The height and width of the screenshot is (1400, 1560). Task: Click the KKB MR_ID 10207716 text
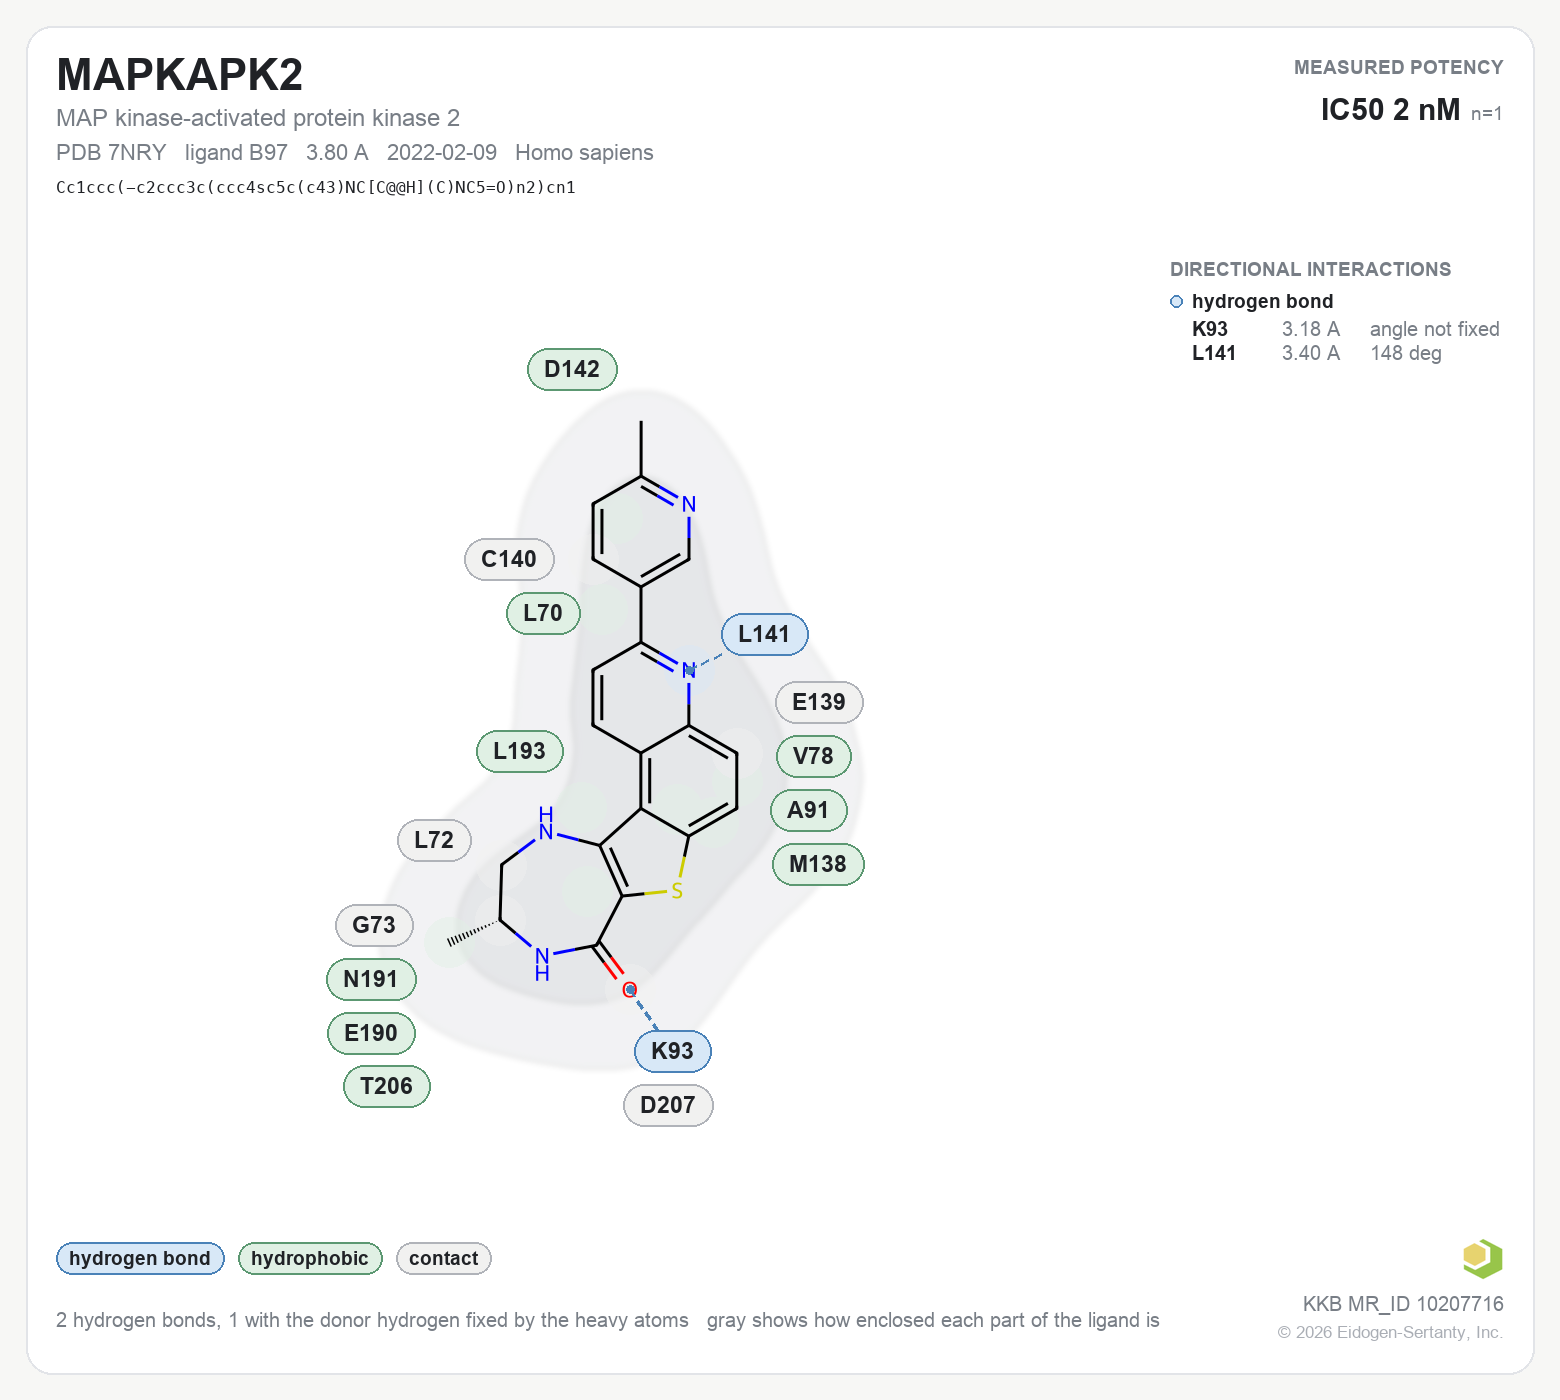coord(1403,1304)
